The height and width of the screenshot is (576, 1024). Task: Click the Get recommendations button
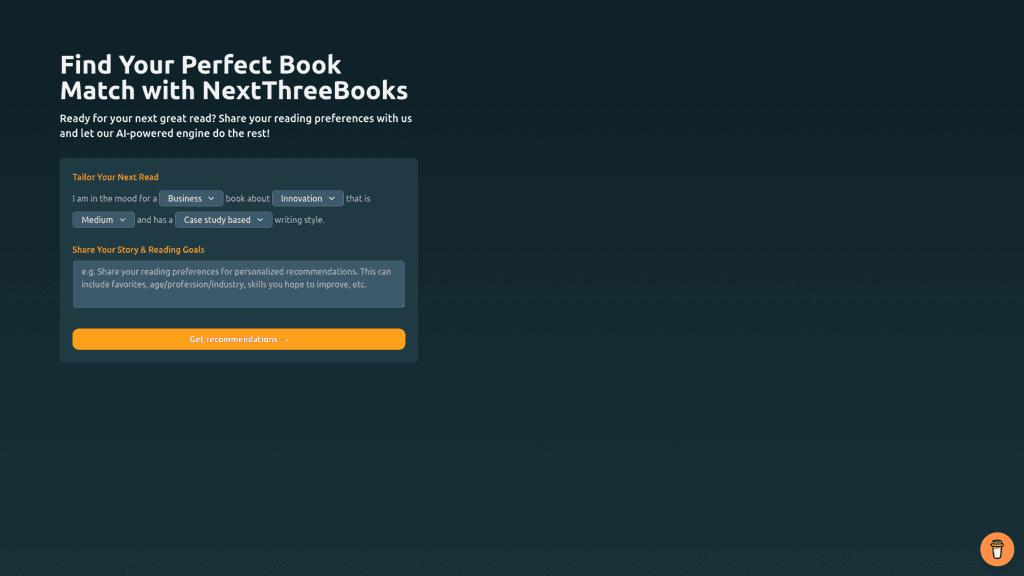(x=239, y=339)
